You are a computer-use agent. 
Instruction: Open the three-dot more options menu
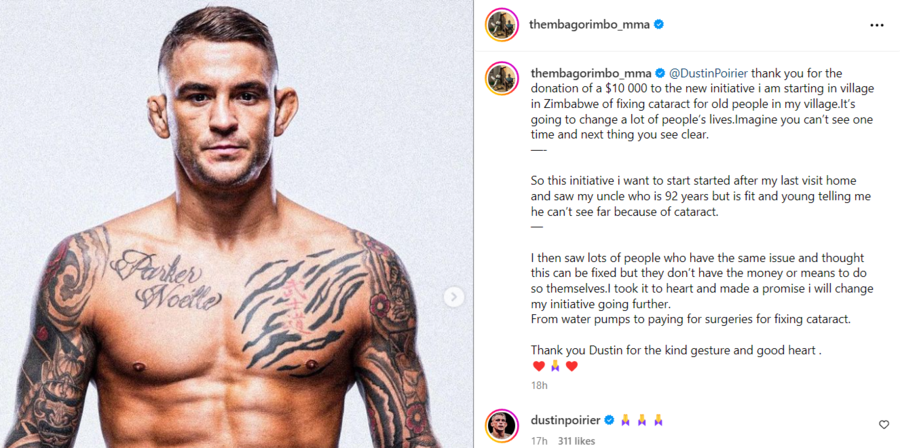tap(876, 25)
